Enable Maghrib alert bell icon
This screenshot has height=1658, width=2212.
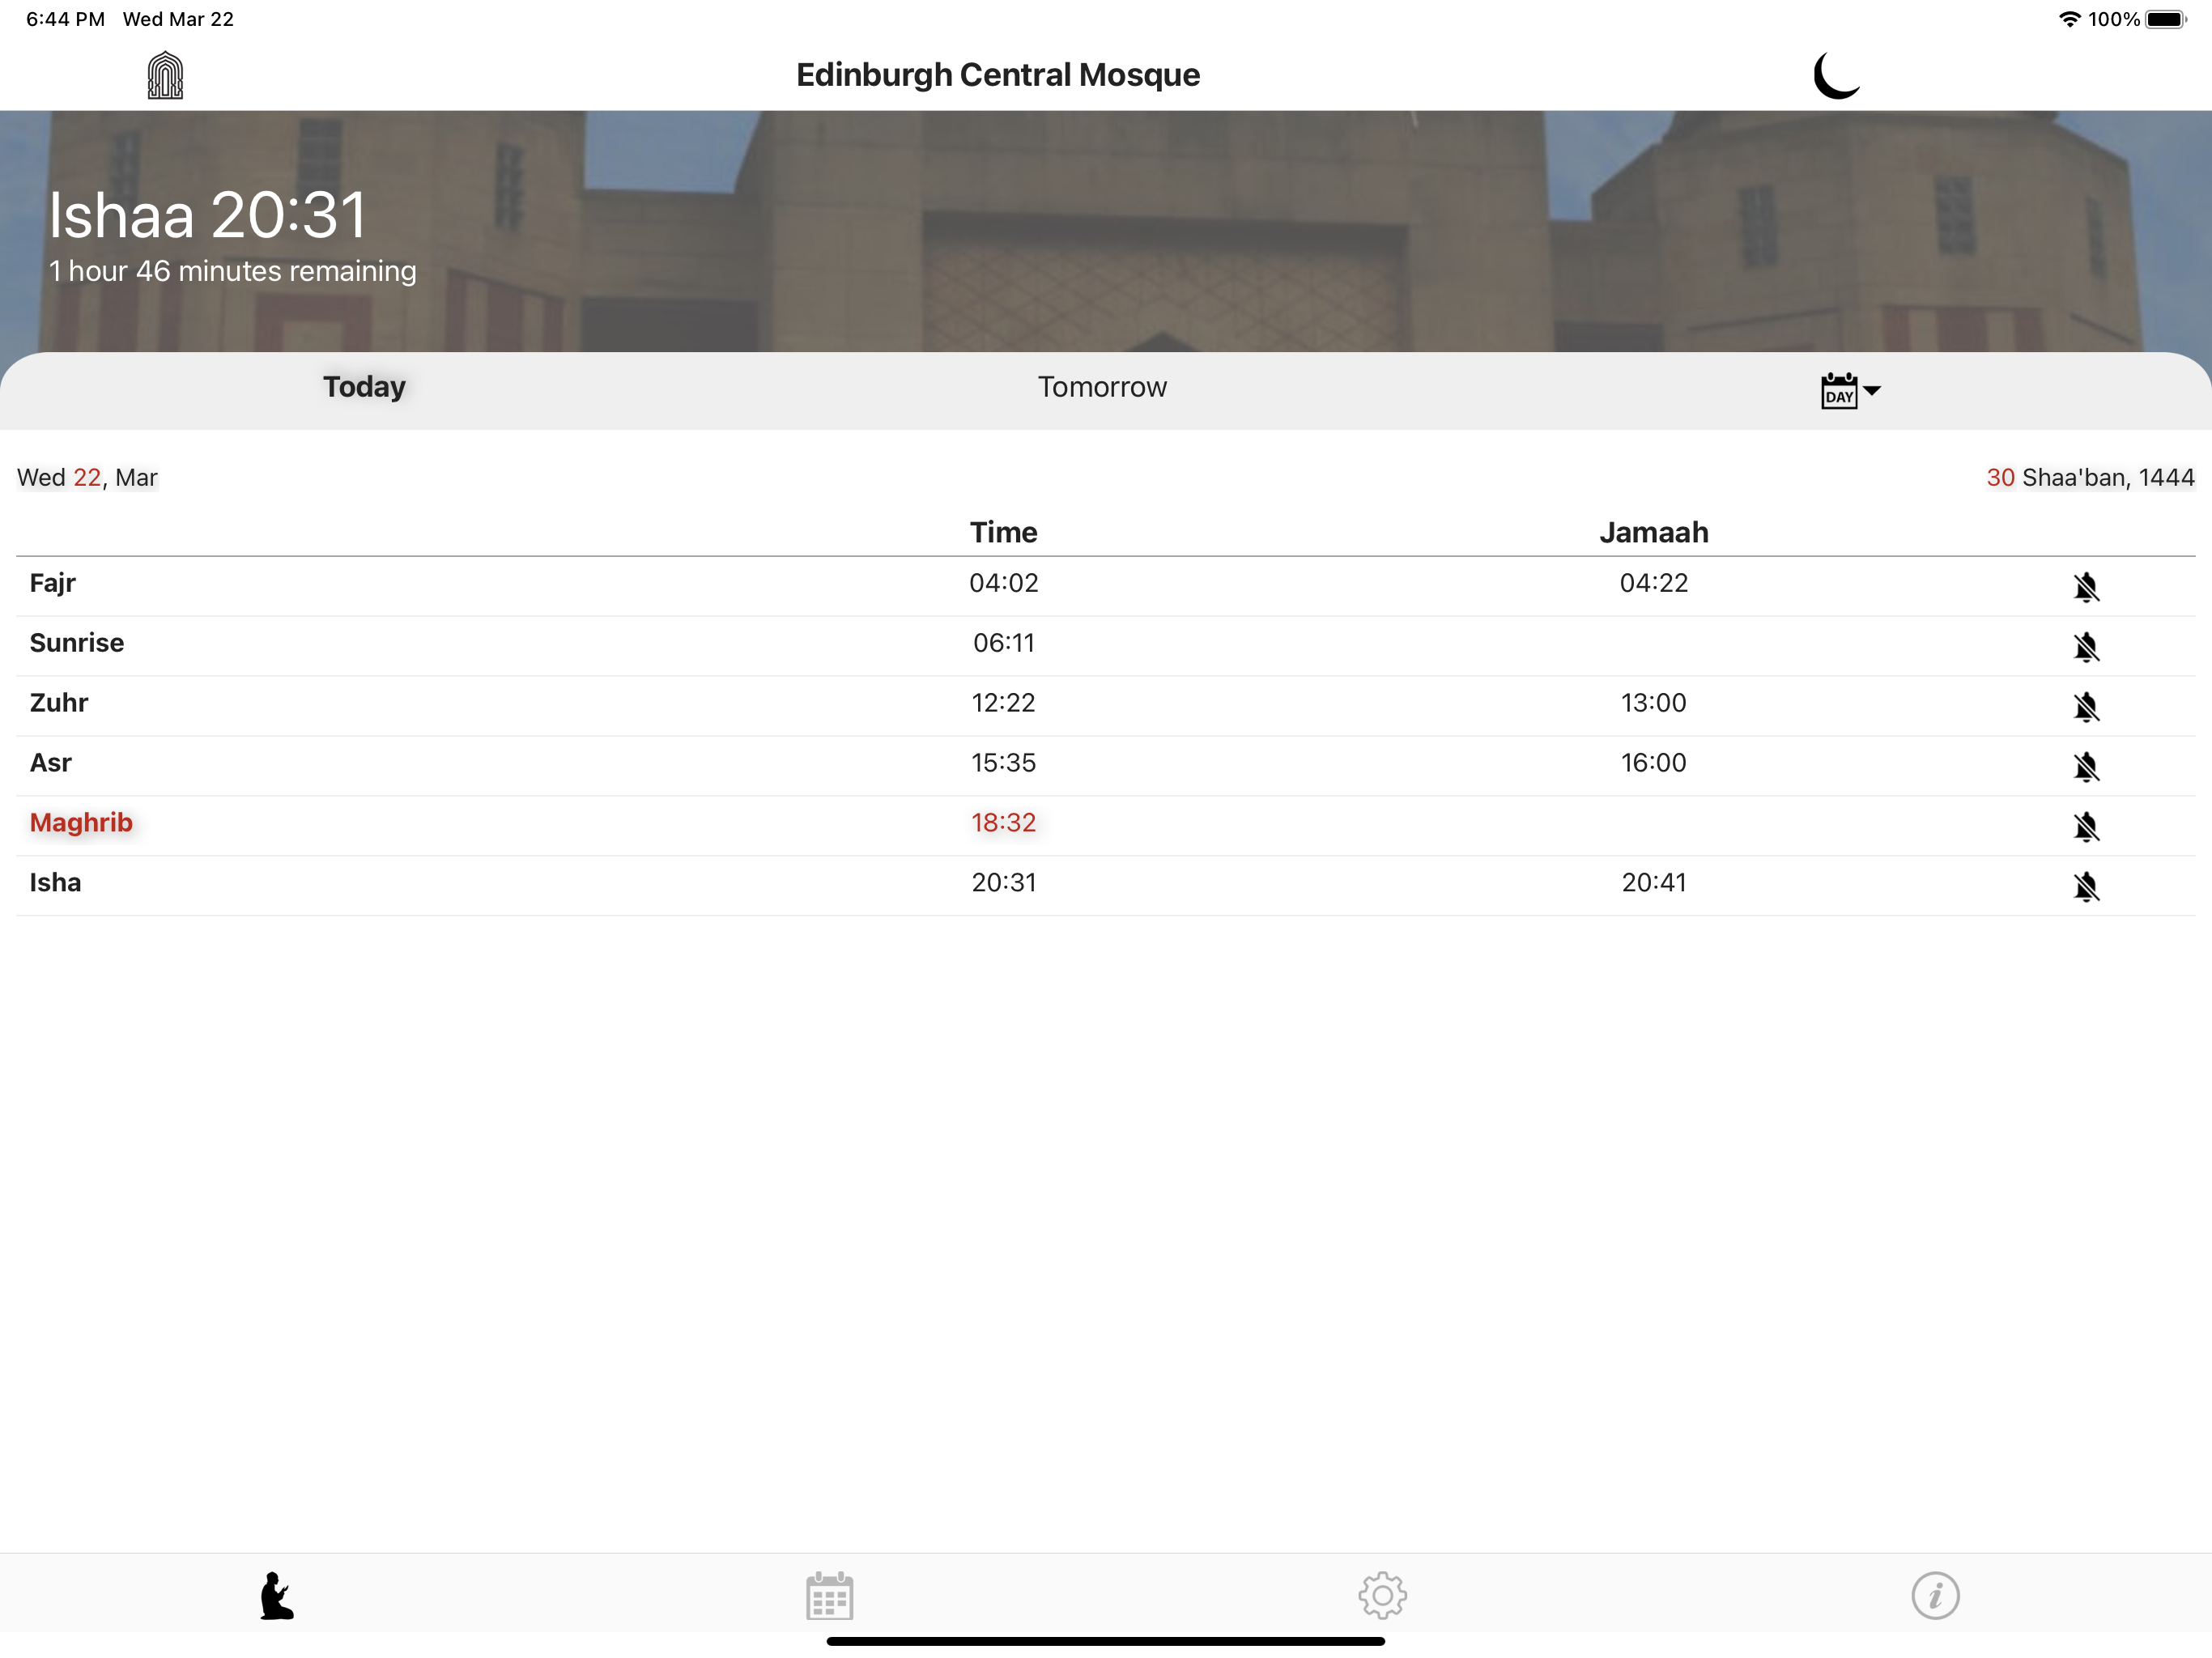click(2085, 827)
